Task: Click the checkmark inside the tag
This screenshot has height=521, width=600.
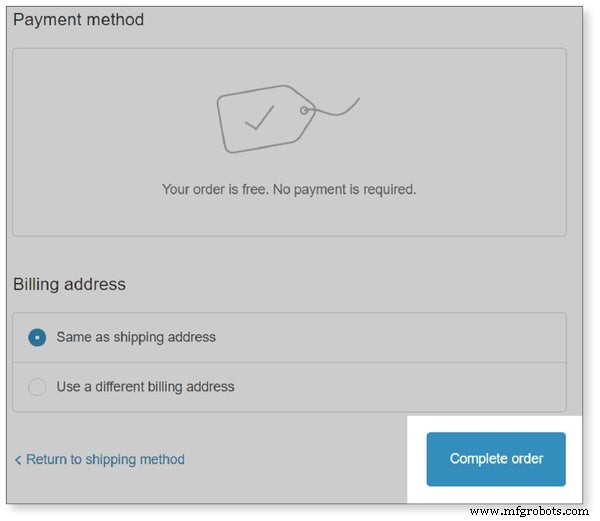Action: click(x=259, y=117)
